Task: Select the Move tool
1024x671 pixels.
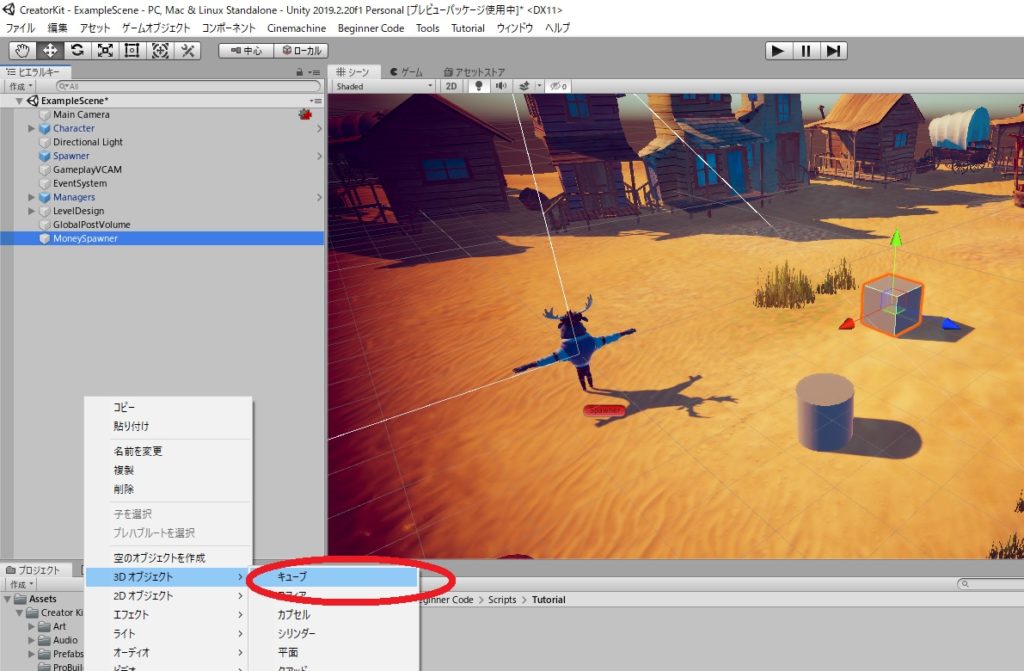Action: click(50, 50)
